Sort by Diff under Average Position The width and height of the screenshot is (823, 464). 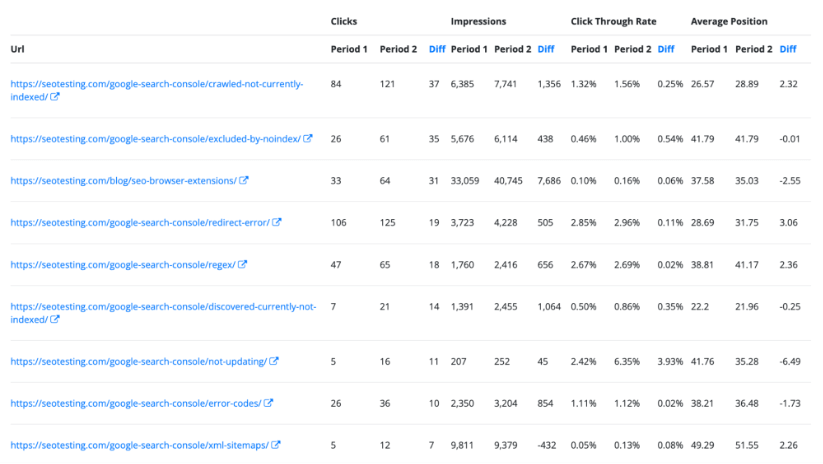[788, 49]
